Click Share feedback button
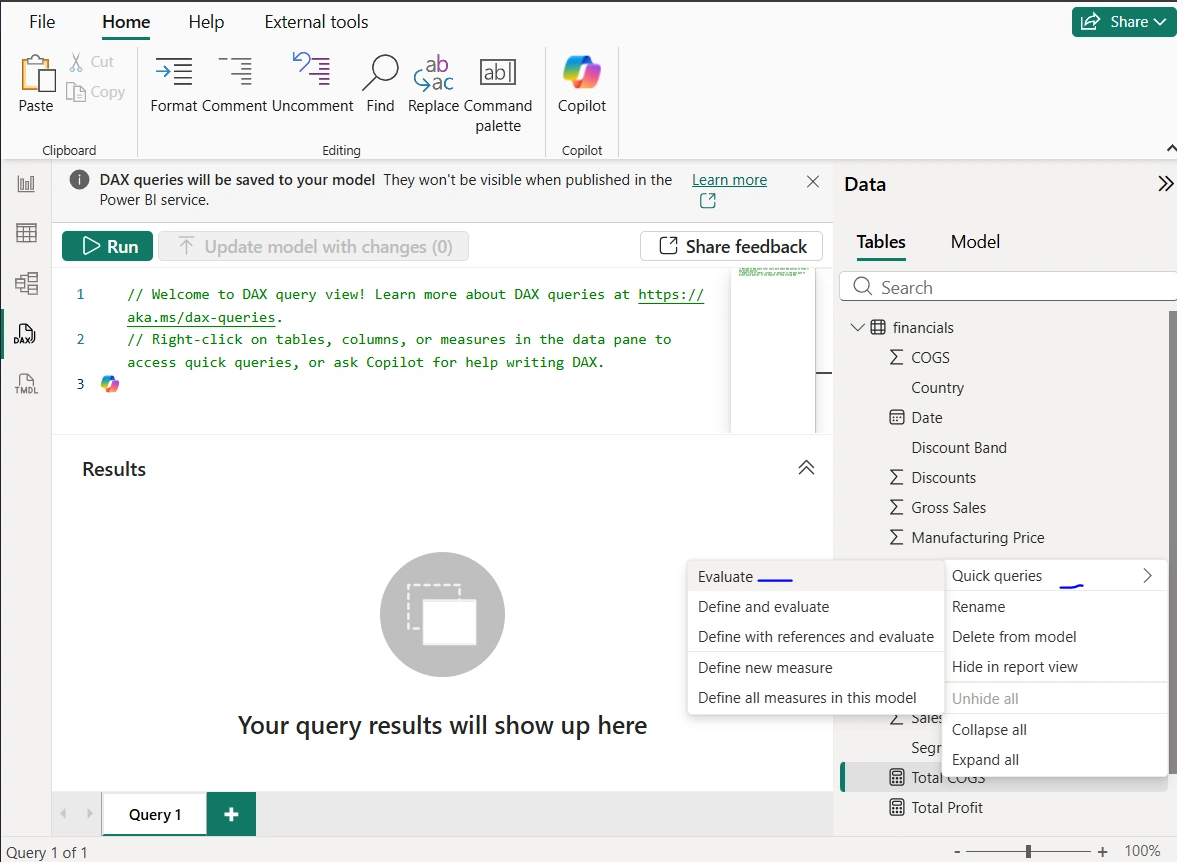 [731, 246]
